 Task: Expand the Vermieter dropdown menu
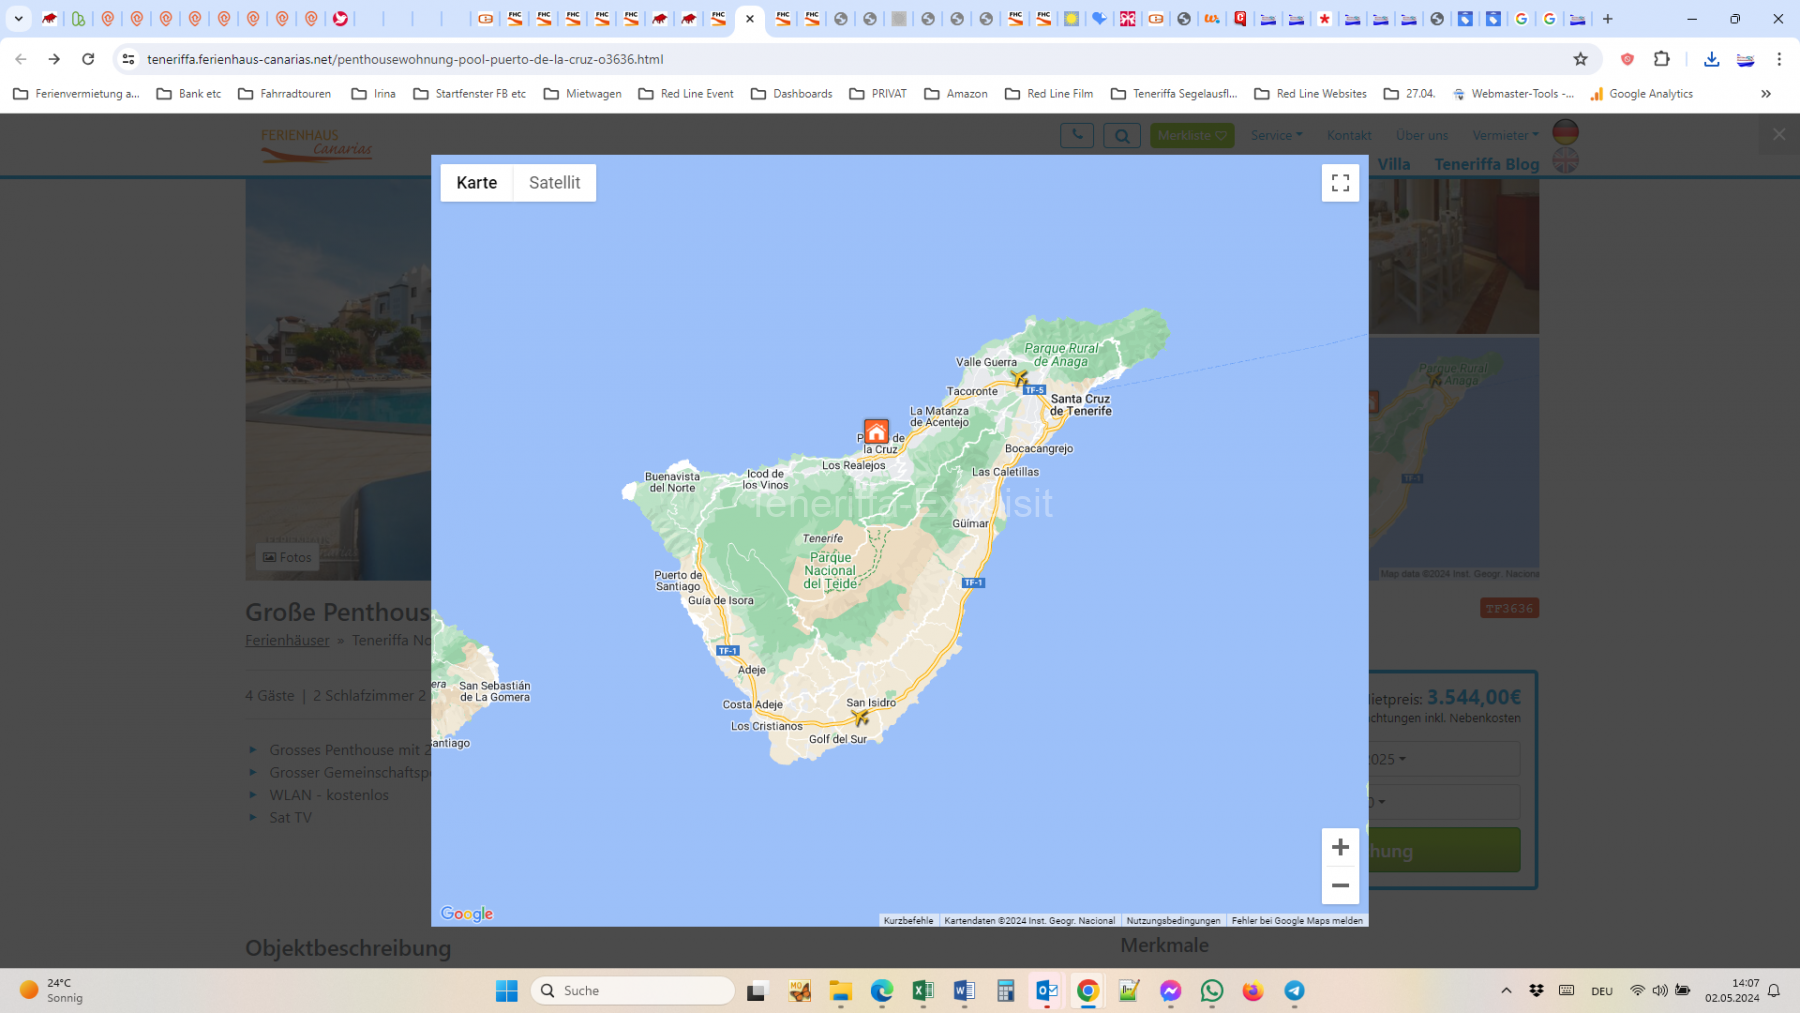point(1505,135)
